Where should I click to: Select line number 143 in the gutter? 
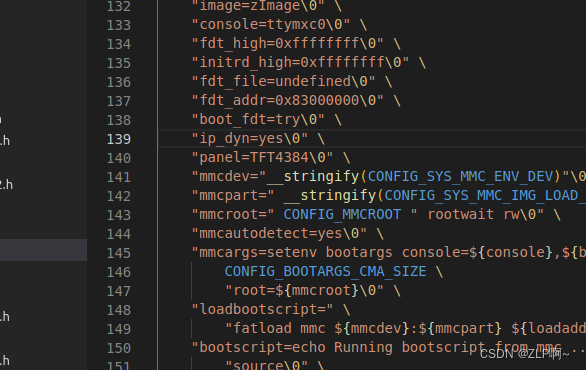[x=119, y=215]
